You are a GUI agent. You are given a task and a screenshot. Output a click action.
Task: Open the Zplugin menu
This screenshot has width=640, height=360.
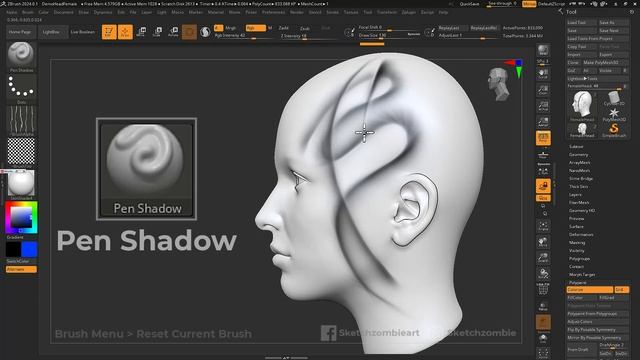pyautogui.click(x=408, y=12)
